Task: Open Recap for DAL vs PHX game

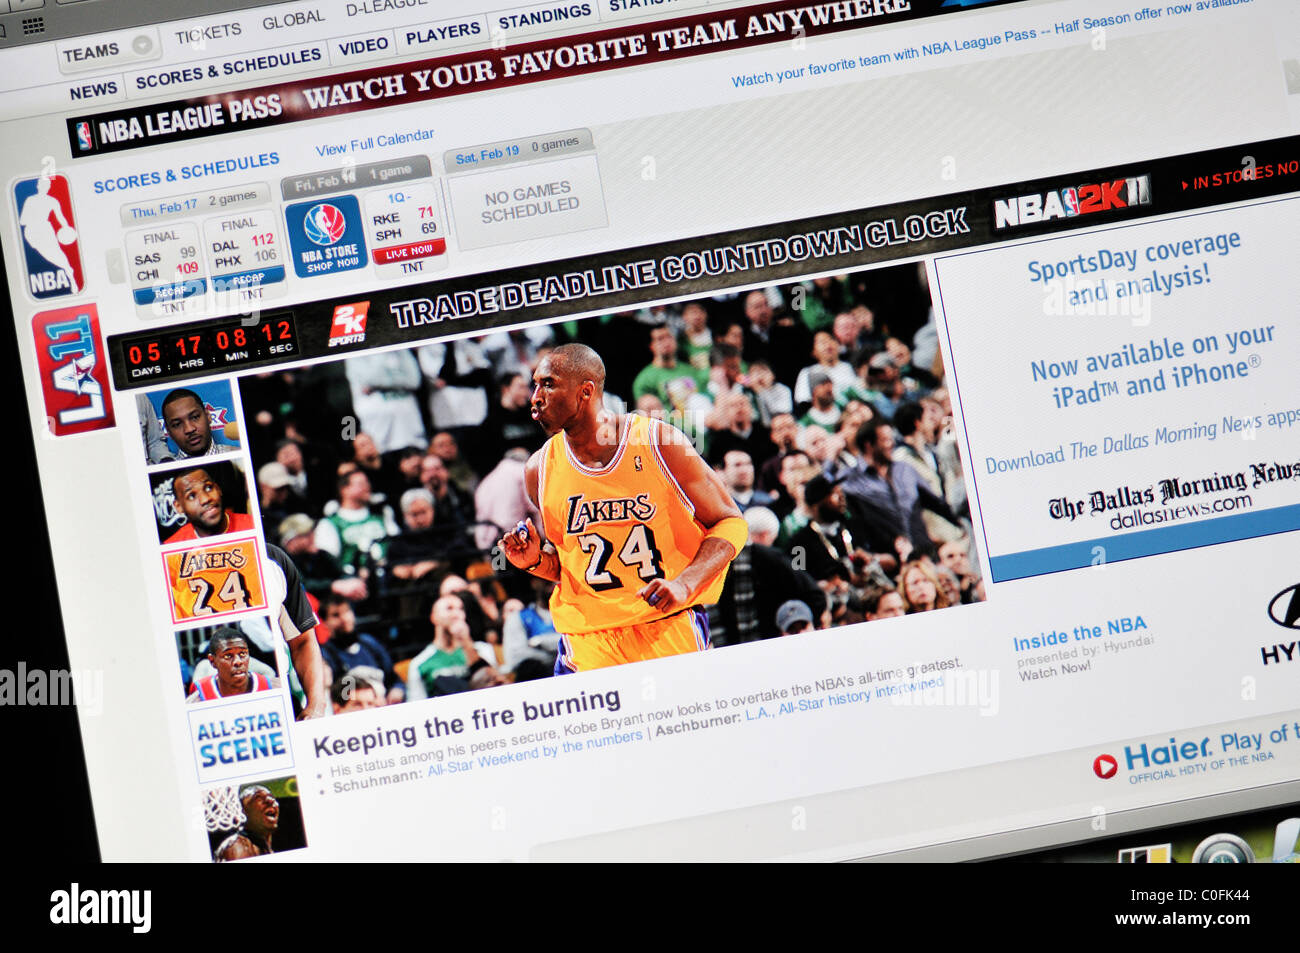Action: click(248, 280)
